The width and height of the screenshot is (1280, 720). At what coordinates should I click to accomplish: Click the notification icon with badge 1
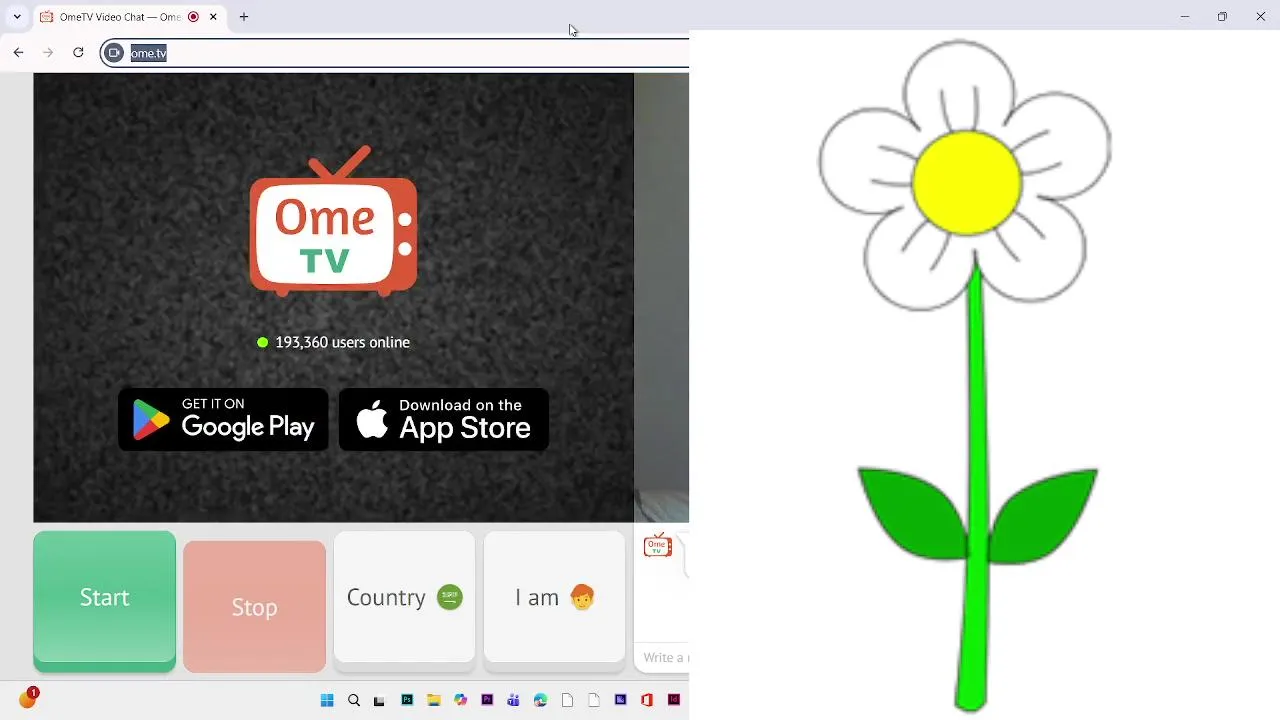(x=28, y=698)
